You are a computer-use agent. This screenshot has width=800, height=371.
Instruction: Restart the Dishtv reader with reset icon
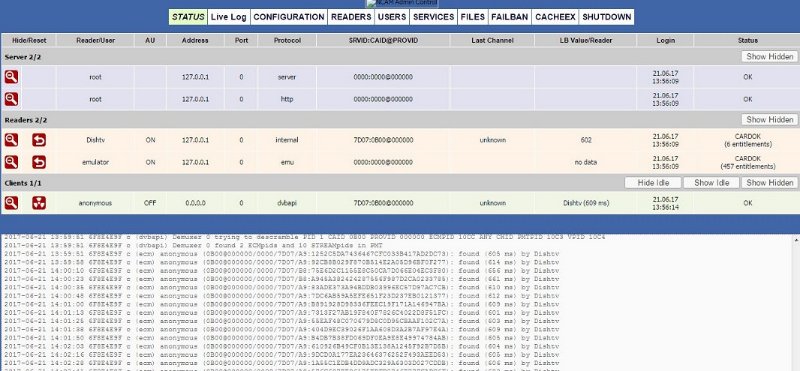(39, 140)
